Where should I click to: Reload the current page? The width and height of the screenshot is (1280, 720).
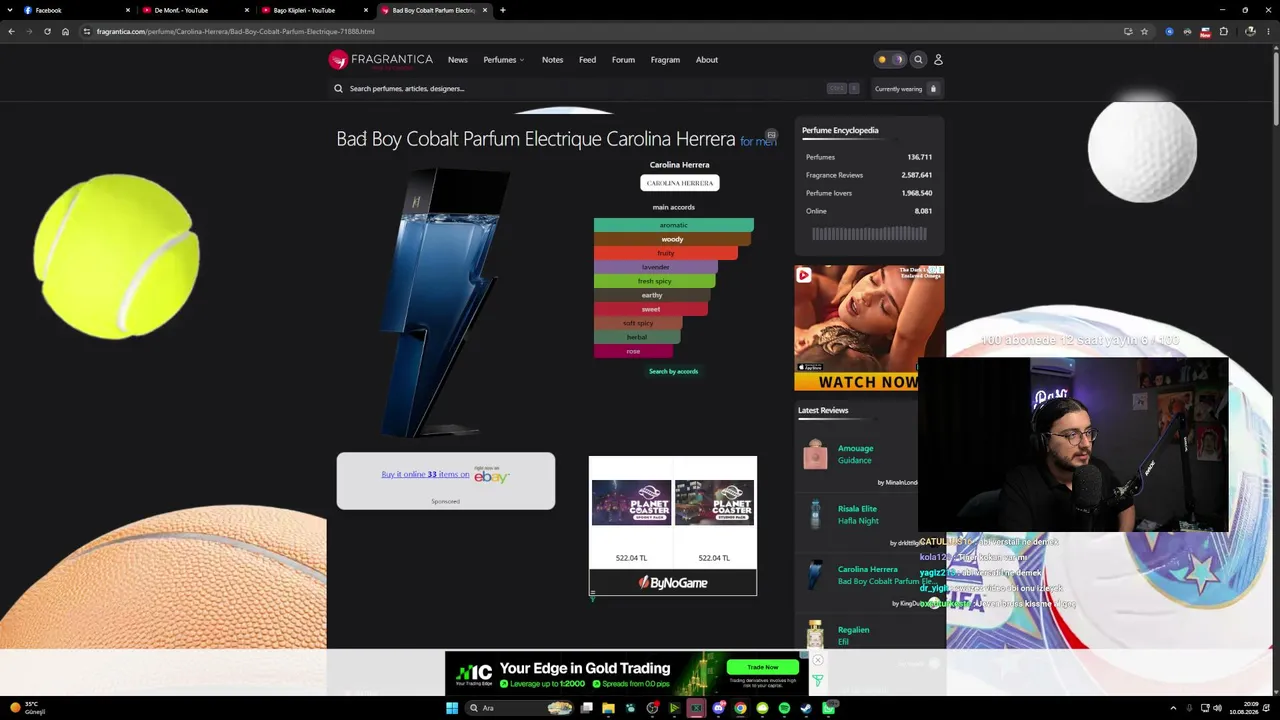tap(47, 31)
